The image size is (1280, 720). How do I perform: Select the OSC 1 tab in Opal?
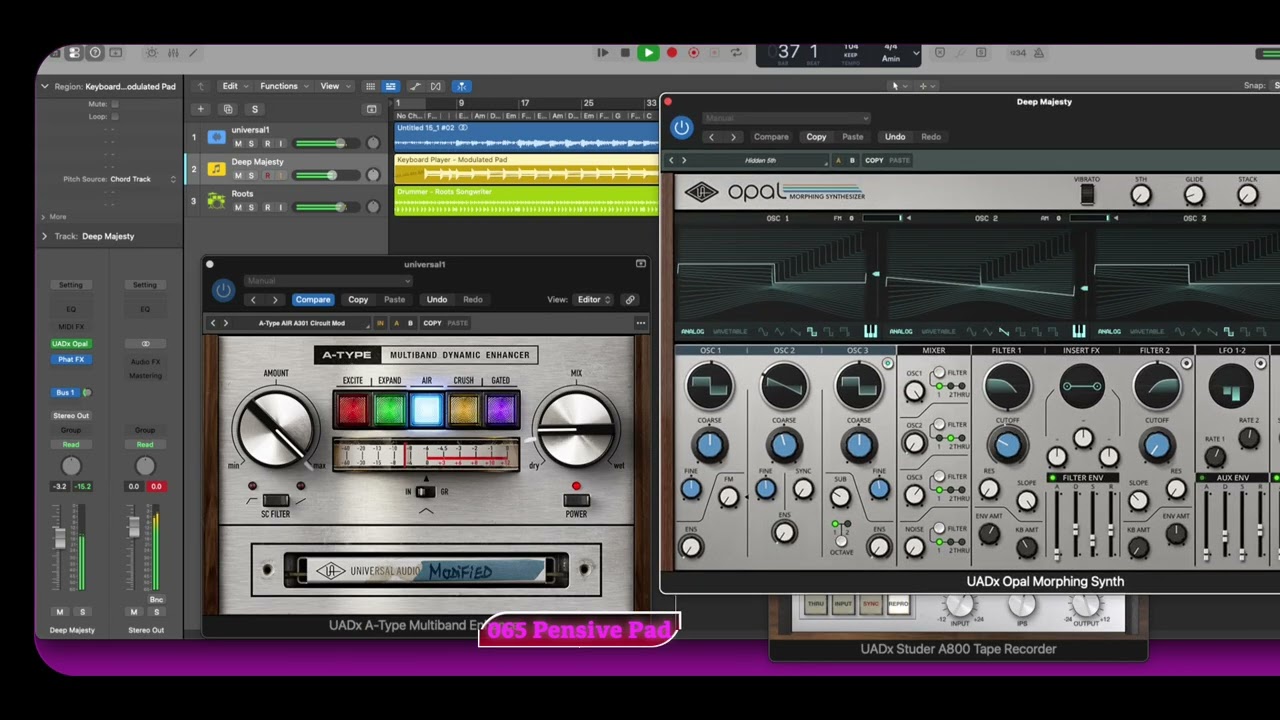711,350
